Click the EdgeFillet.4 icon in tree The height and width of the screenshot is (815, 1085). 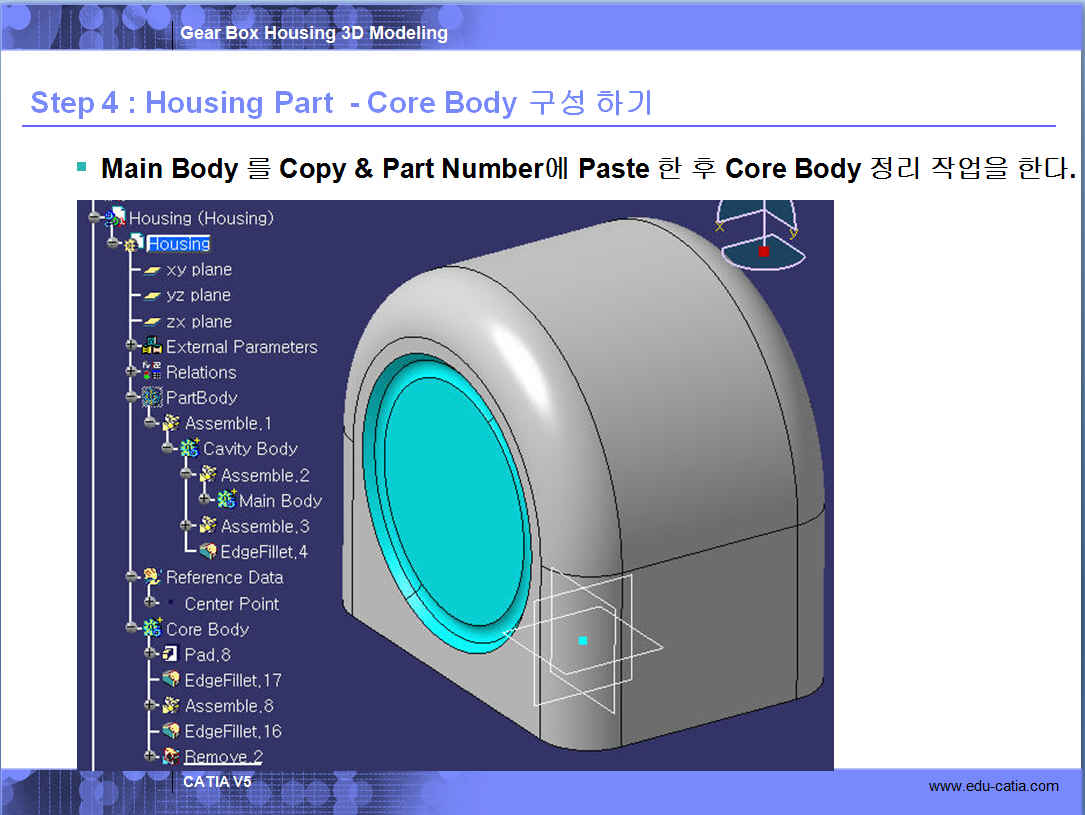207,552
